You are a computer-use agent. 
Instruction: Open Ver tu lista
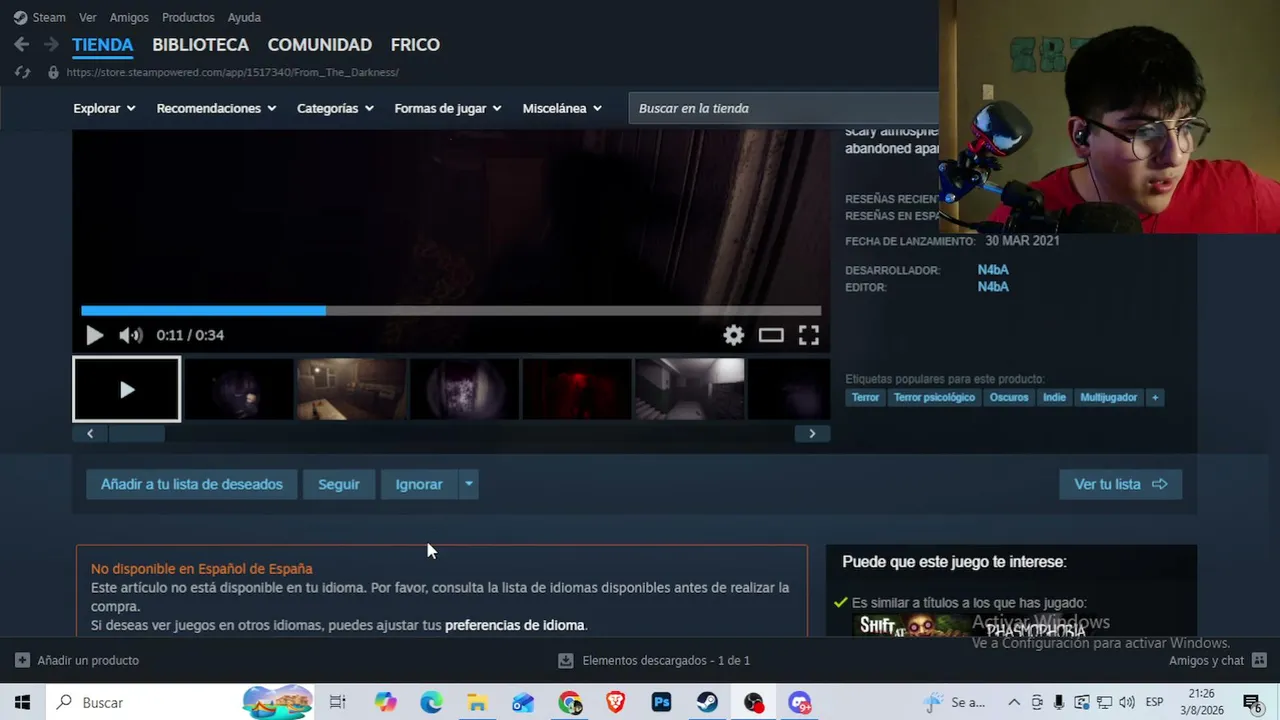[1121, 484]
